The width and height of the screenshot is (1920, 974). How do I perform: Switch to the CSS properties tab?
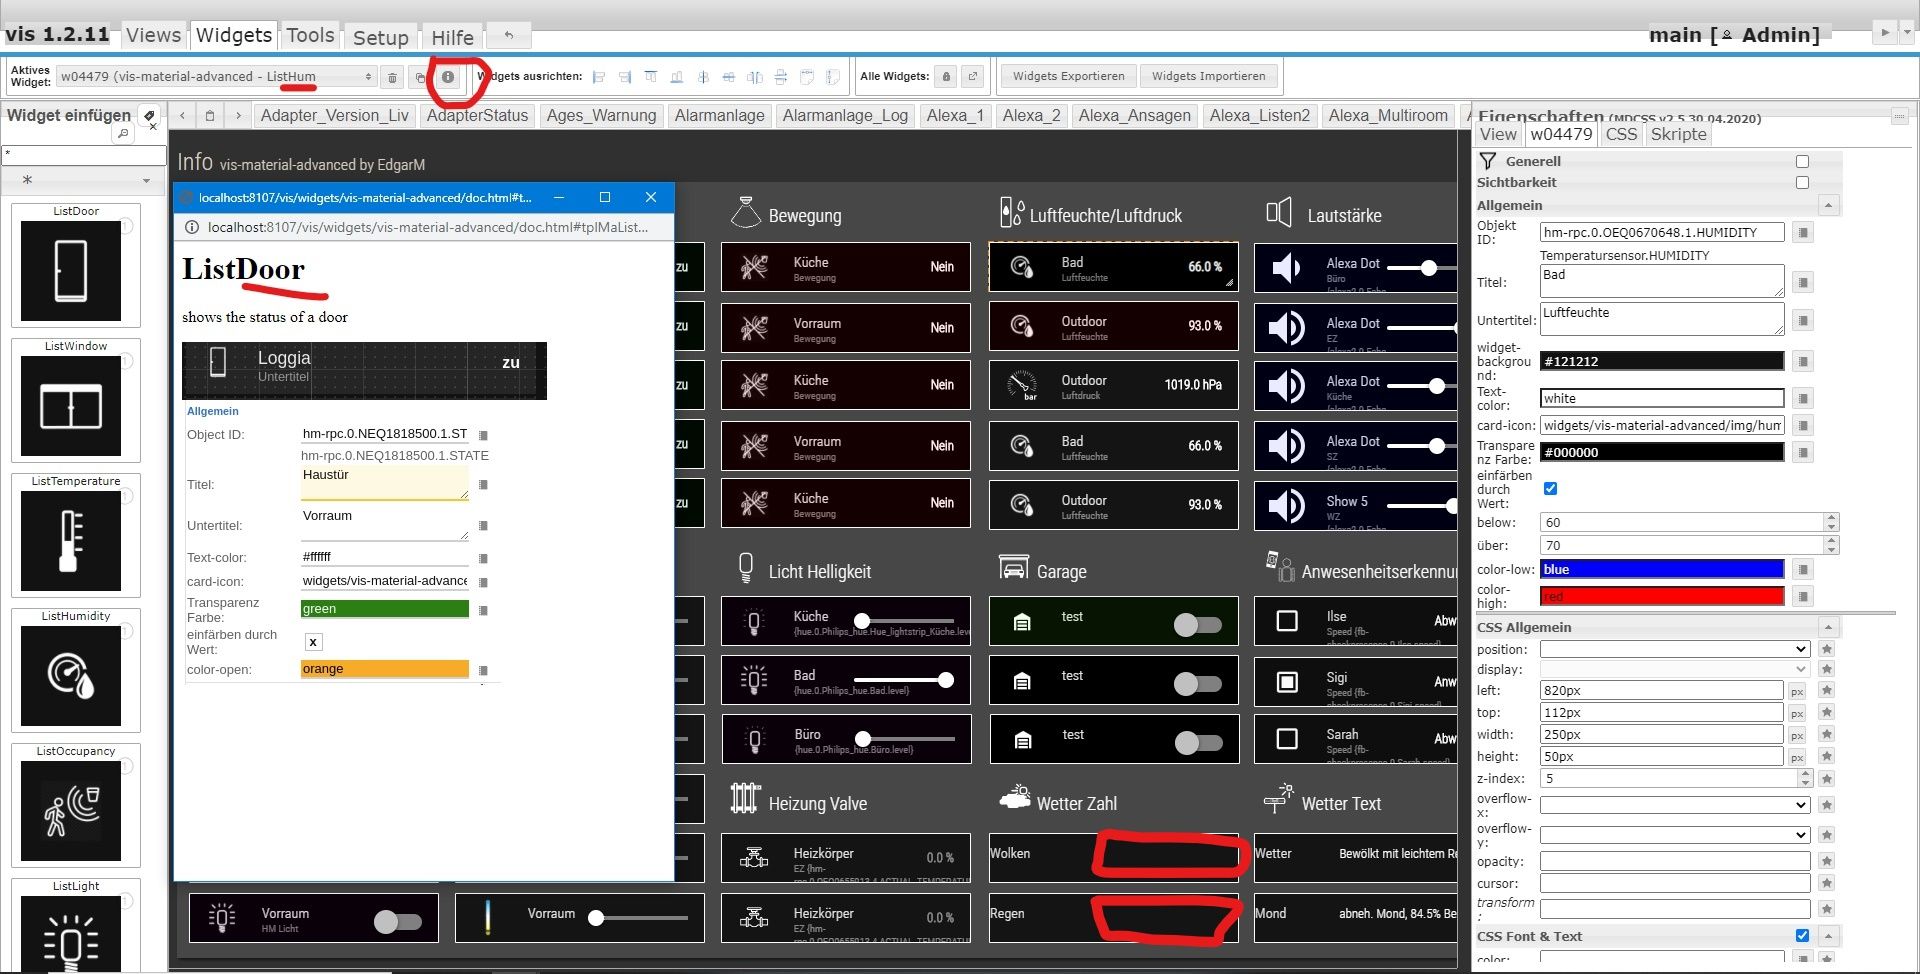(1621, 134)
